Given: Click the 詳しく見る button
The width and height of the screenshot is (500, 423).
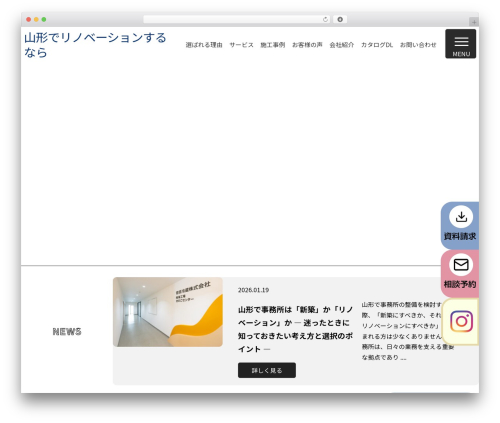Looking at the screenshot, I should [267, 370].
